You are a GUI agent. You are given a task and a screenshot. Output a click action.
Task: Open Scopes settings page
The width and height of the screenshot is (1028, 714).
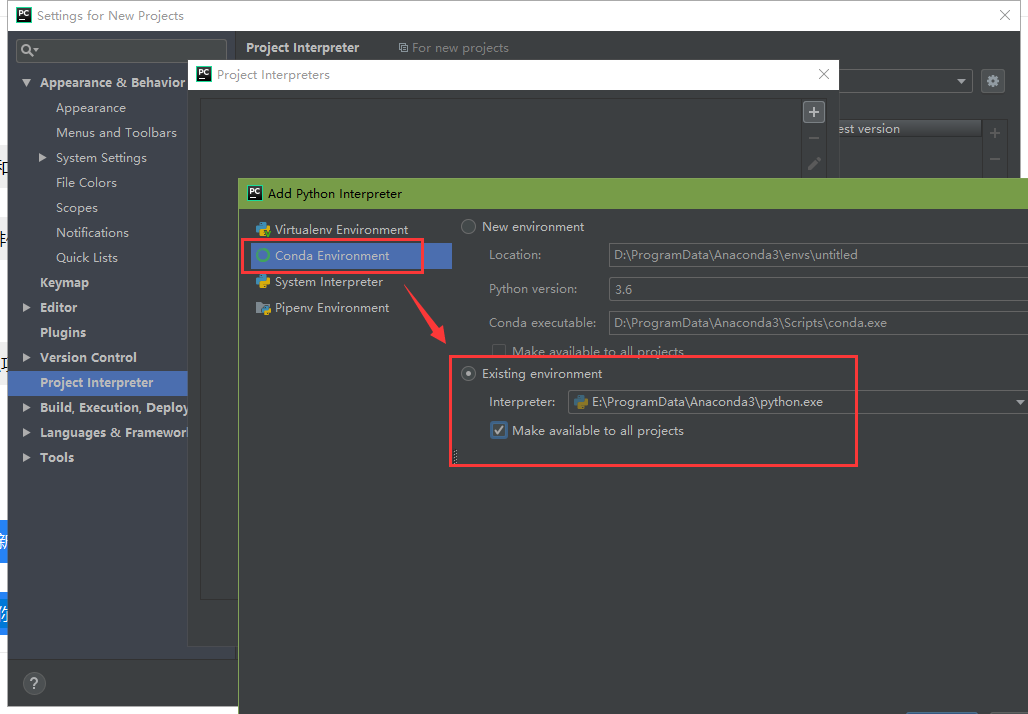coord(77,208)
